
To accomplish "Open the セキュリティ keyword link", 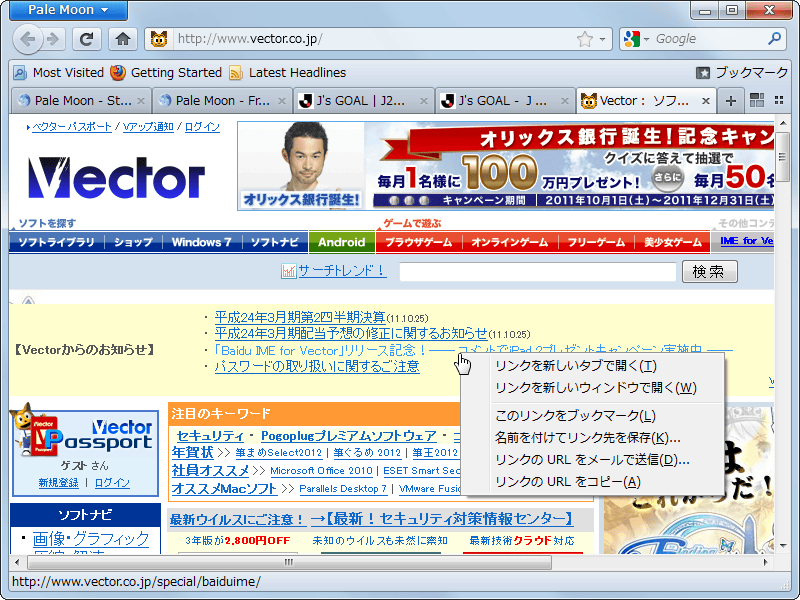I will 210,436.
